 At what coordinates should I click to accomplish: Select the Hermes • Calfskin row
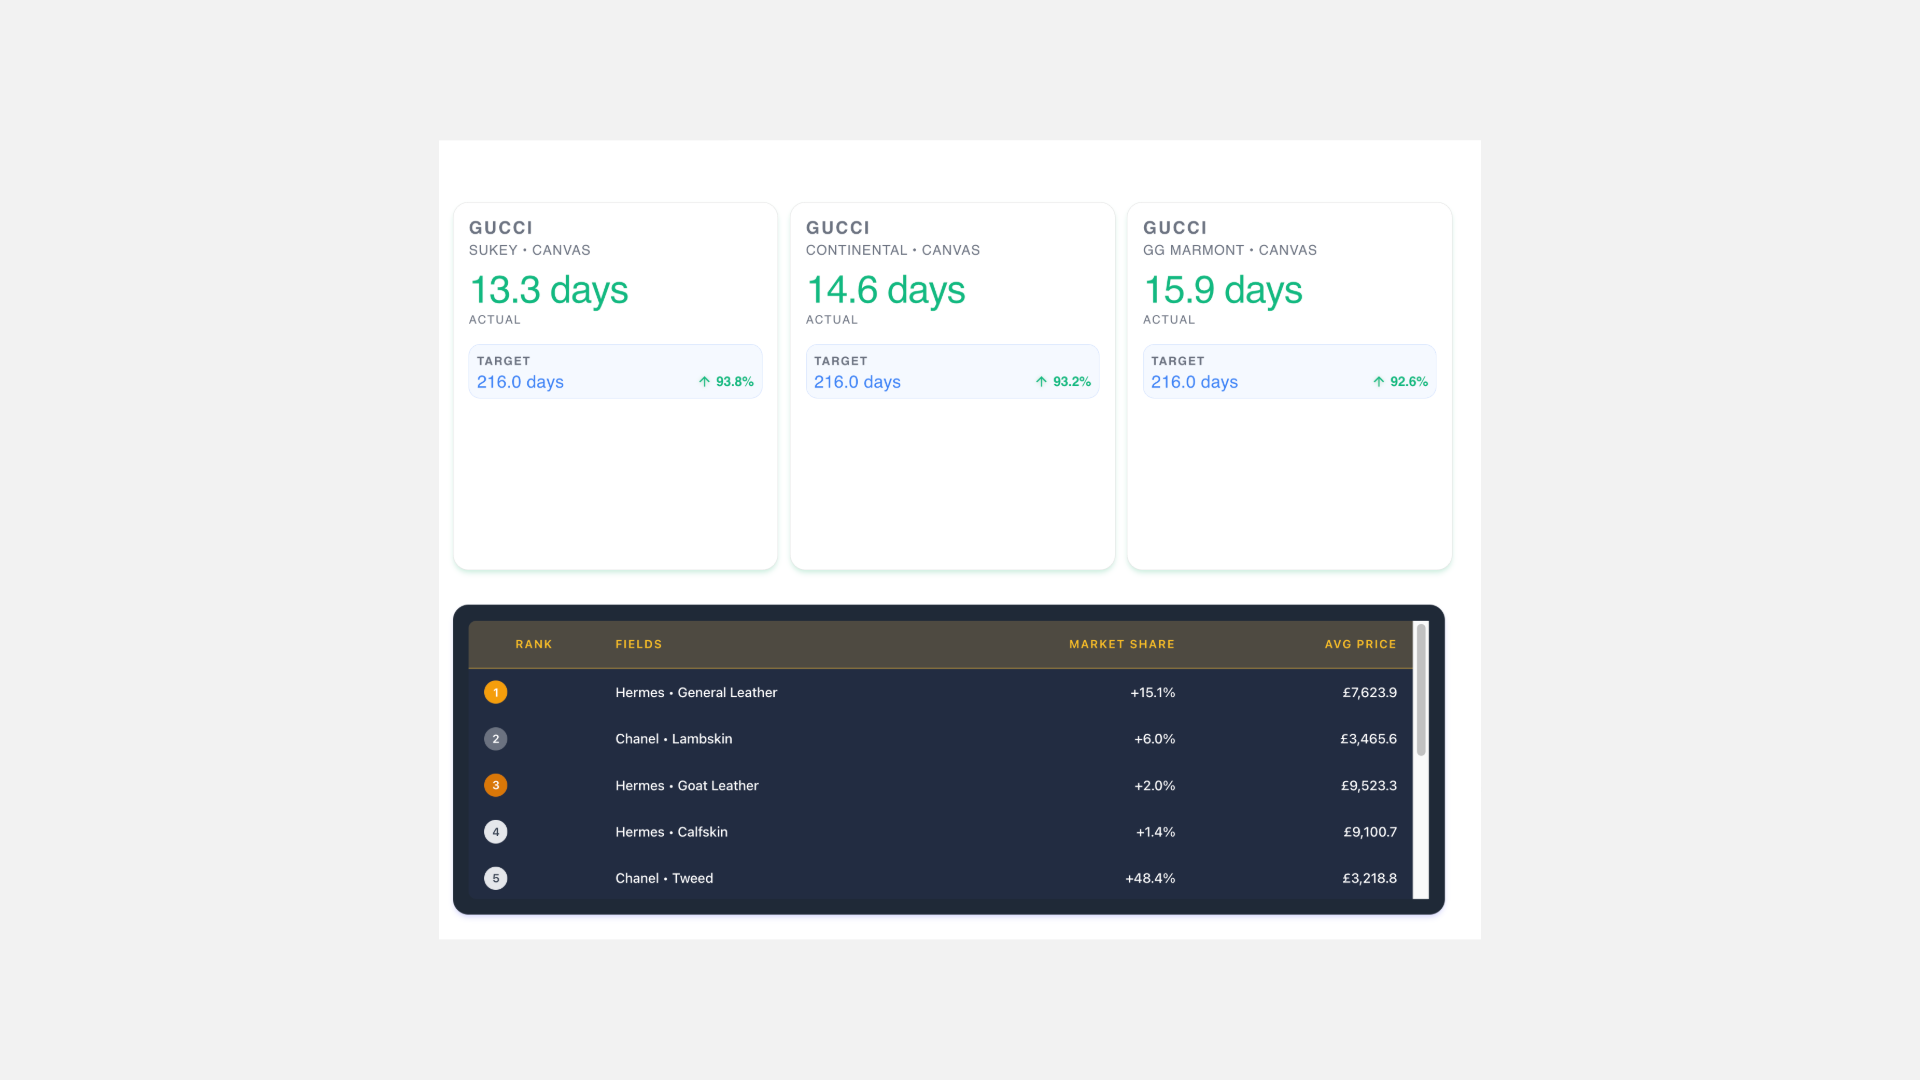point(940,832)
